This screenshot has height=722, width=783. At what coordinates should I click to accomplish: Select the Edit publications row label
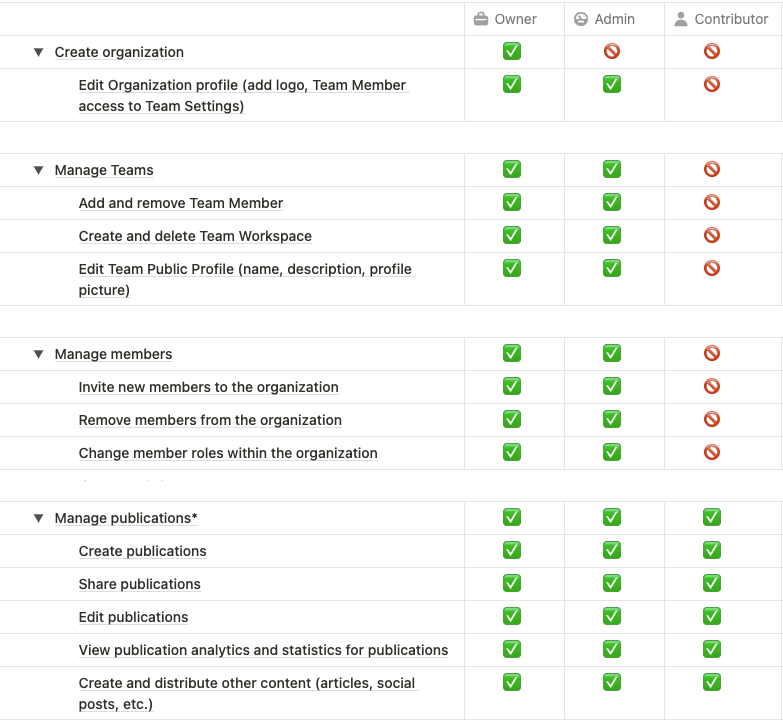133,617
